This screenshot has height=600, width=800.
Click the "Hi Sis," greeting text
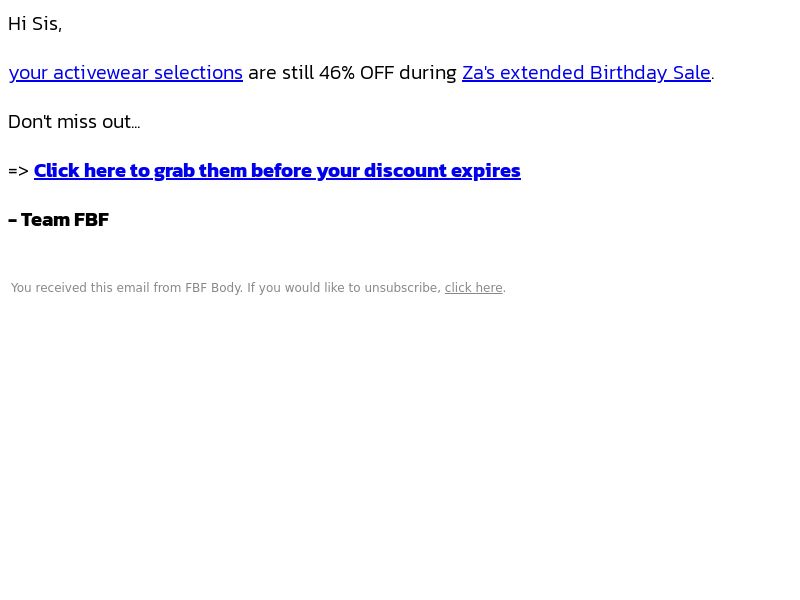coord(35,24)
